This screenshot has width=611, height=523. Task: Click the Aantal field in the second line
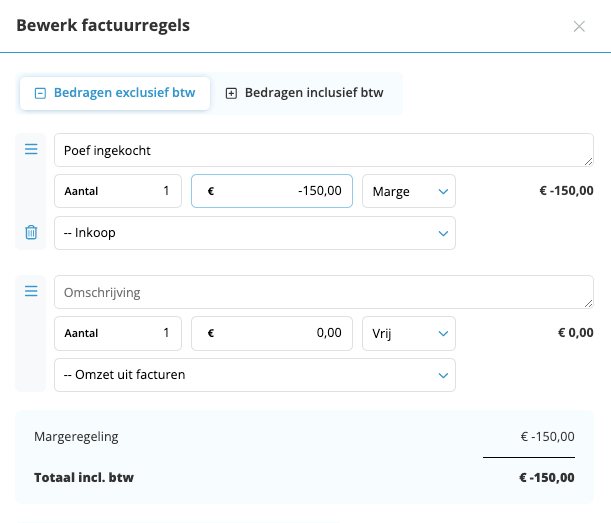pyautogui.click(x=118, y=333)
